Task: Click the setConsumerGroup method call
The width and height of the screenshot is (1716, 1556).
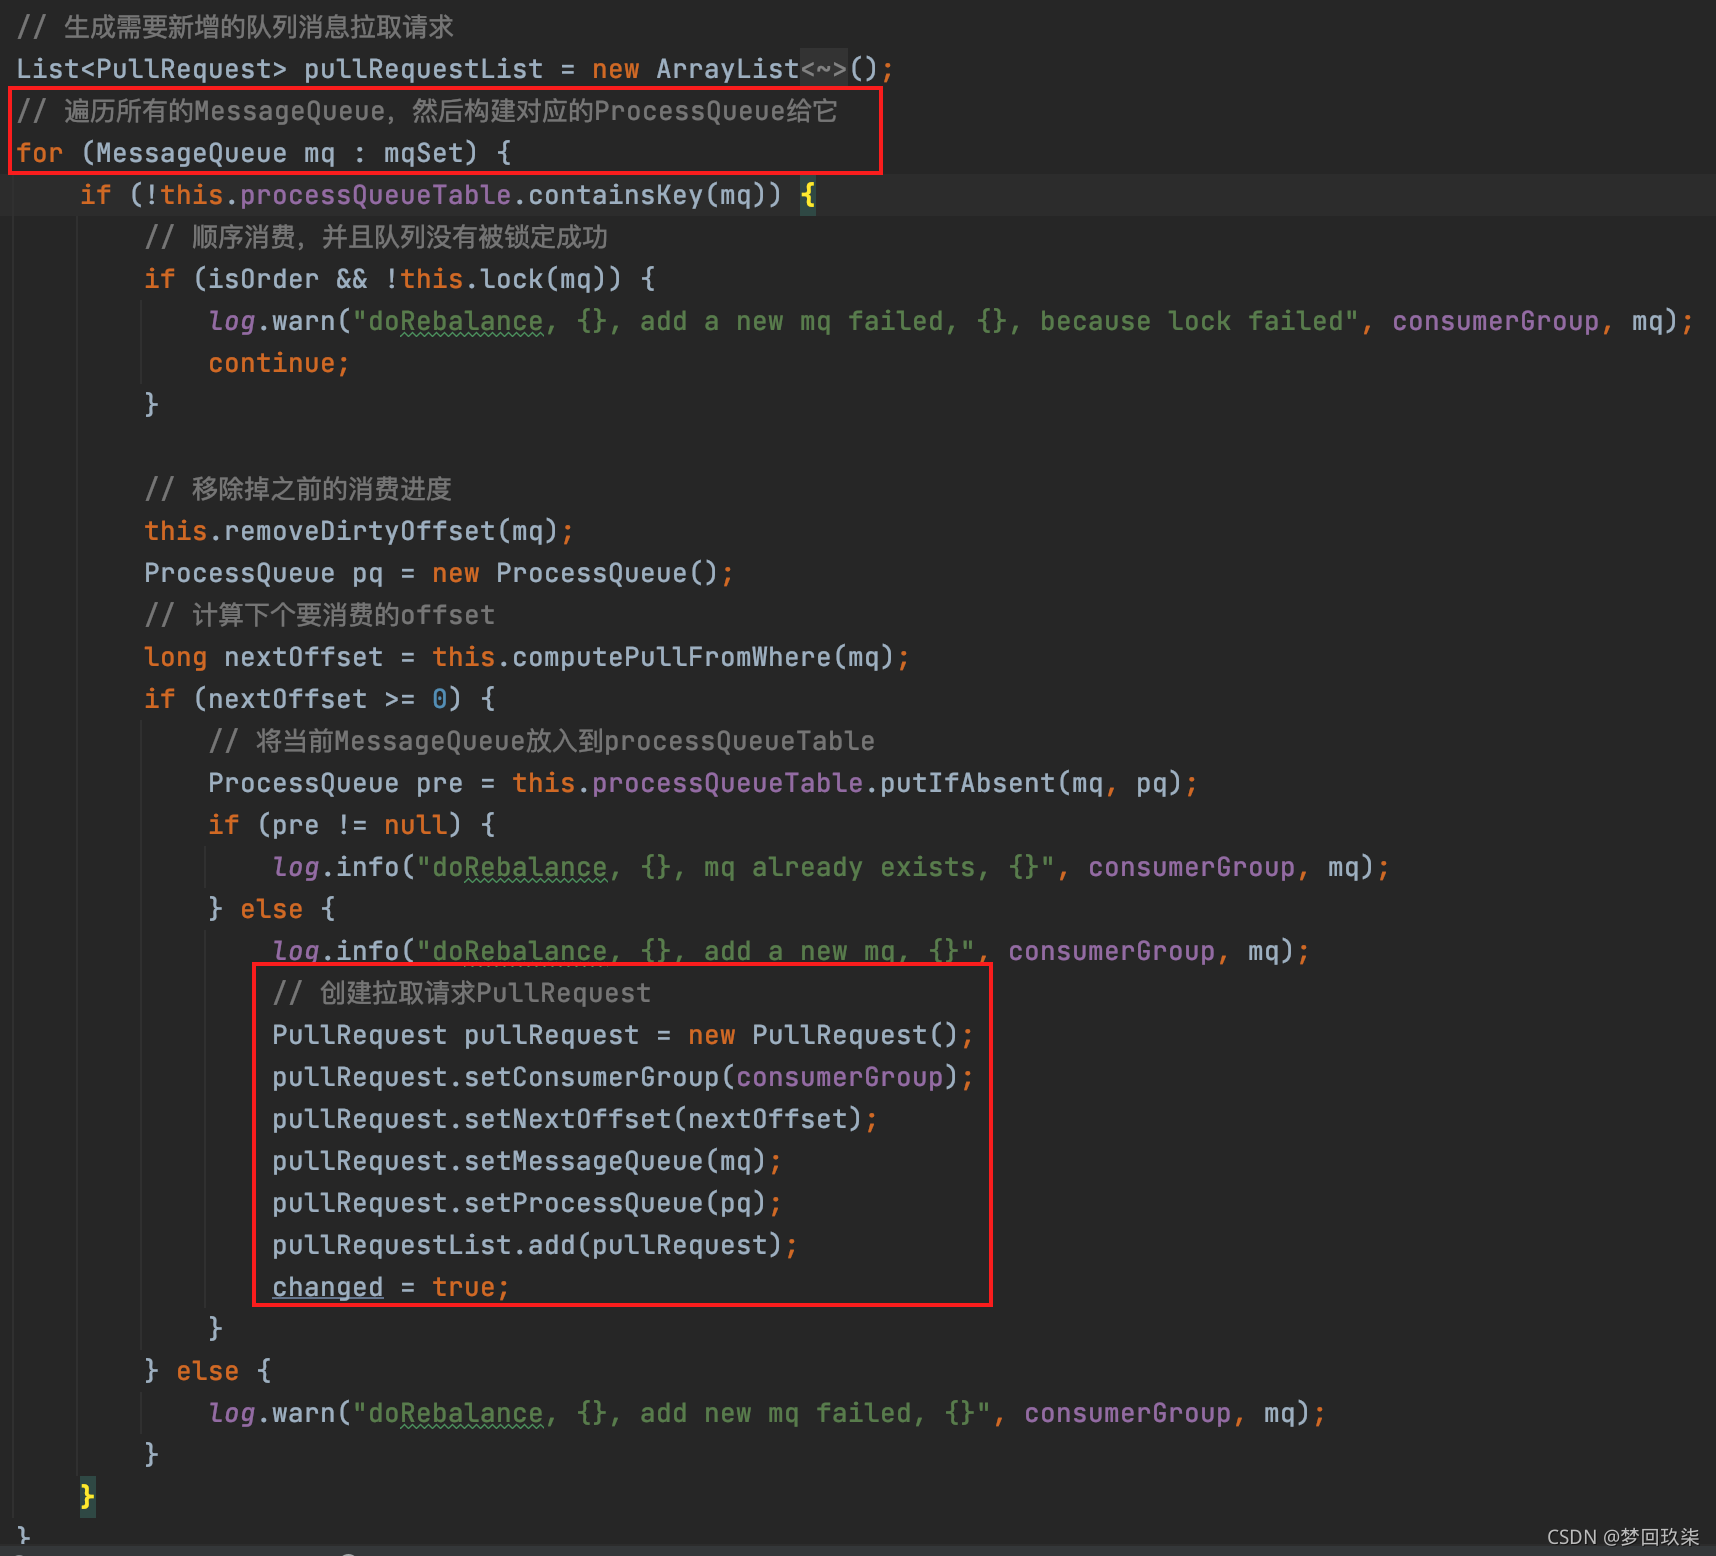Action: (591, 1077)
